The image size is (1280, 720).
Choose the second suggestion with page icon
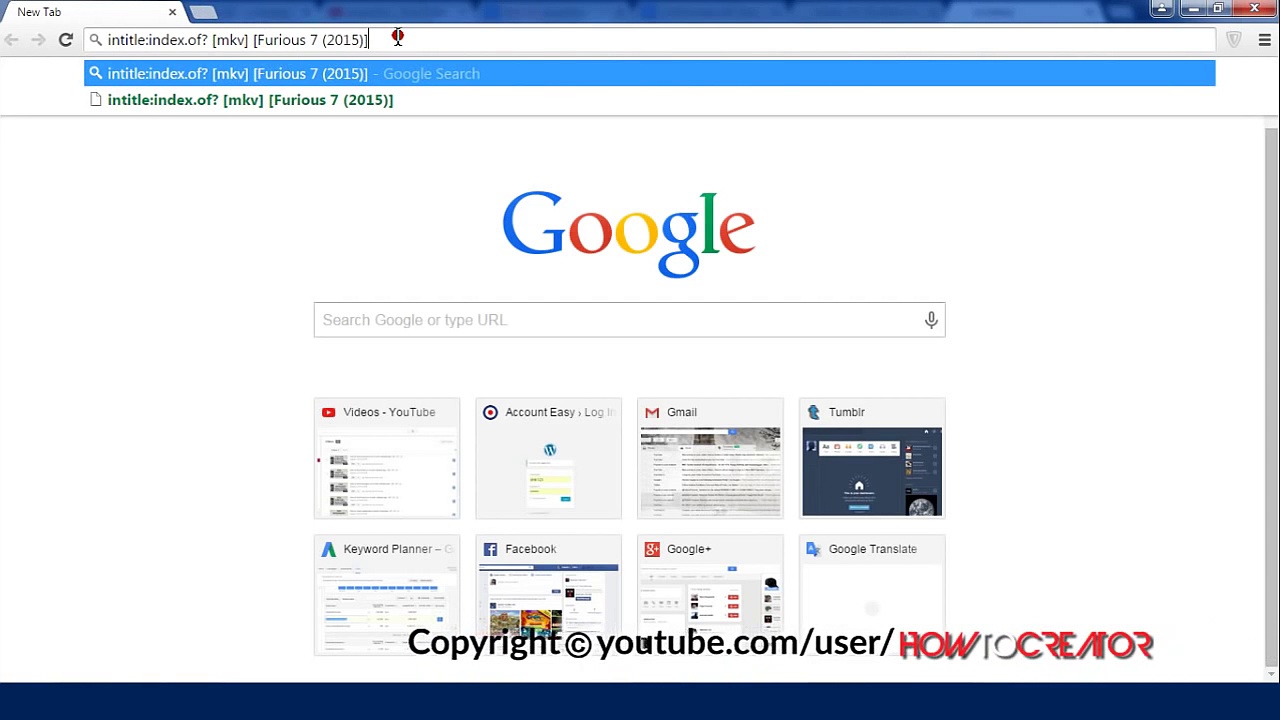pos(650,100)
